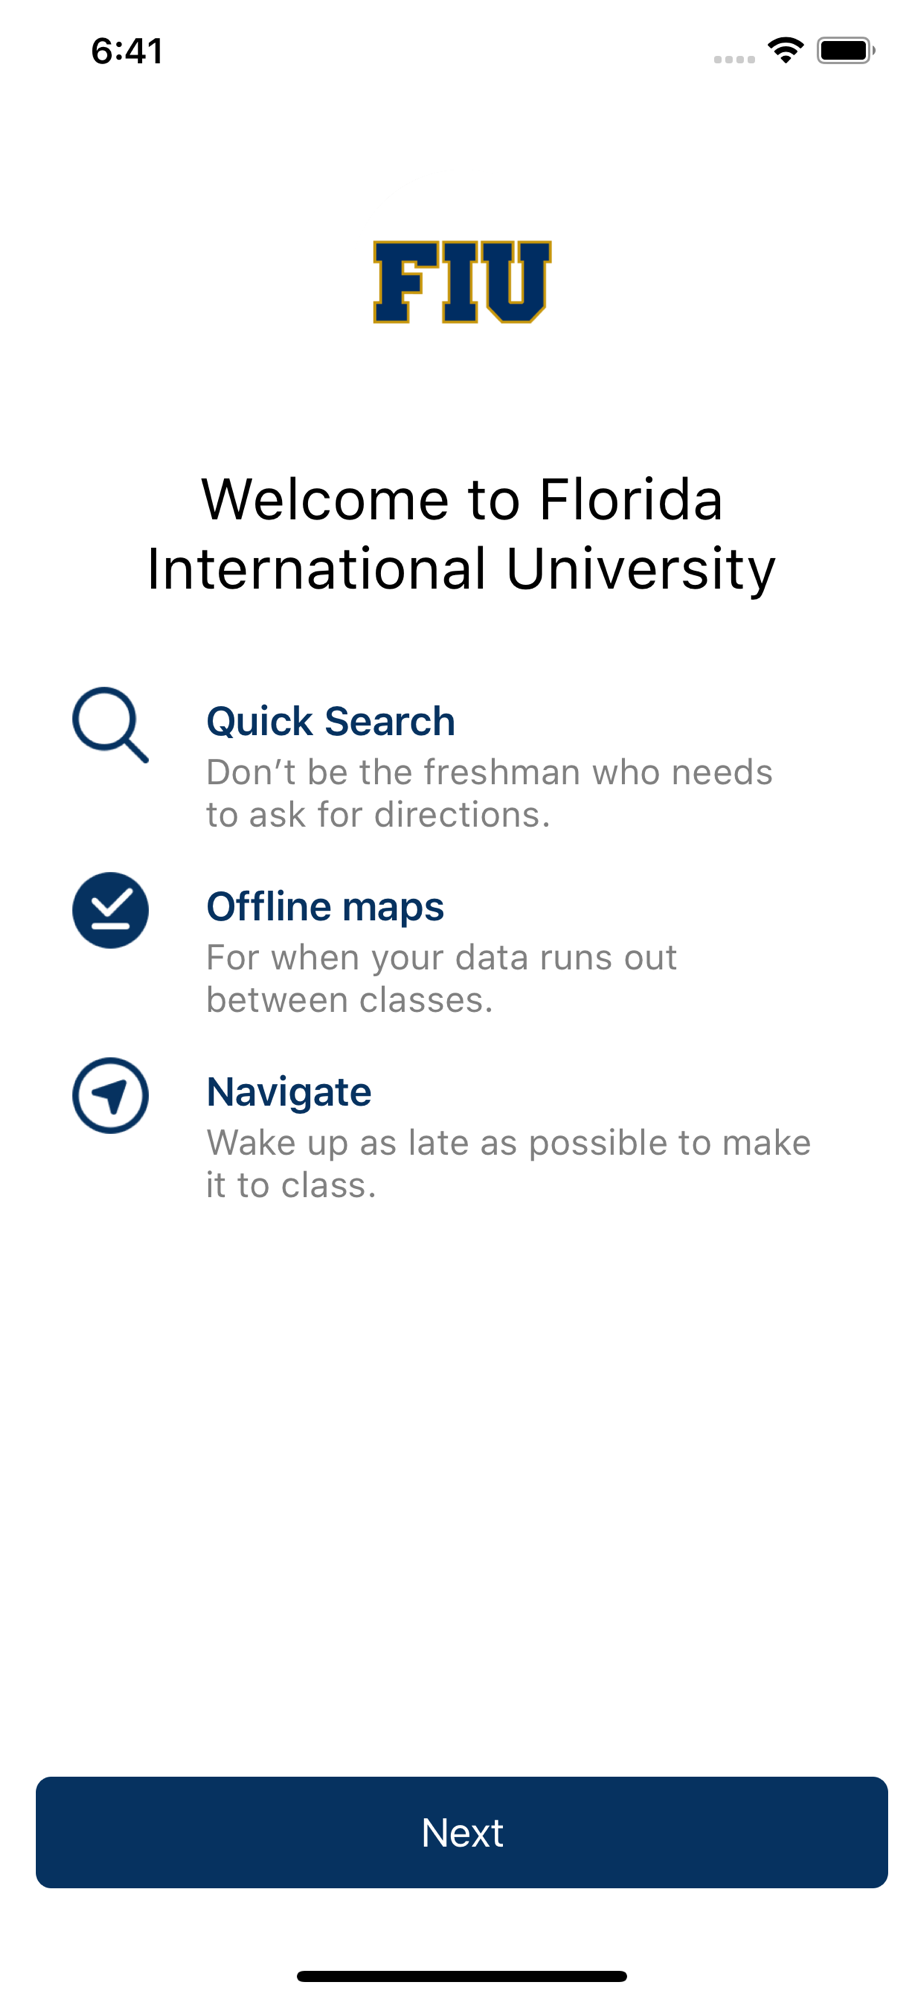
Task: Tap the FIU logo
Action: coord(462,282)
